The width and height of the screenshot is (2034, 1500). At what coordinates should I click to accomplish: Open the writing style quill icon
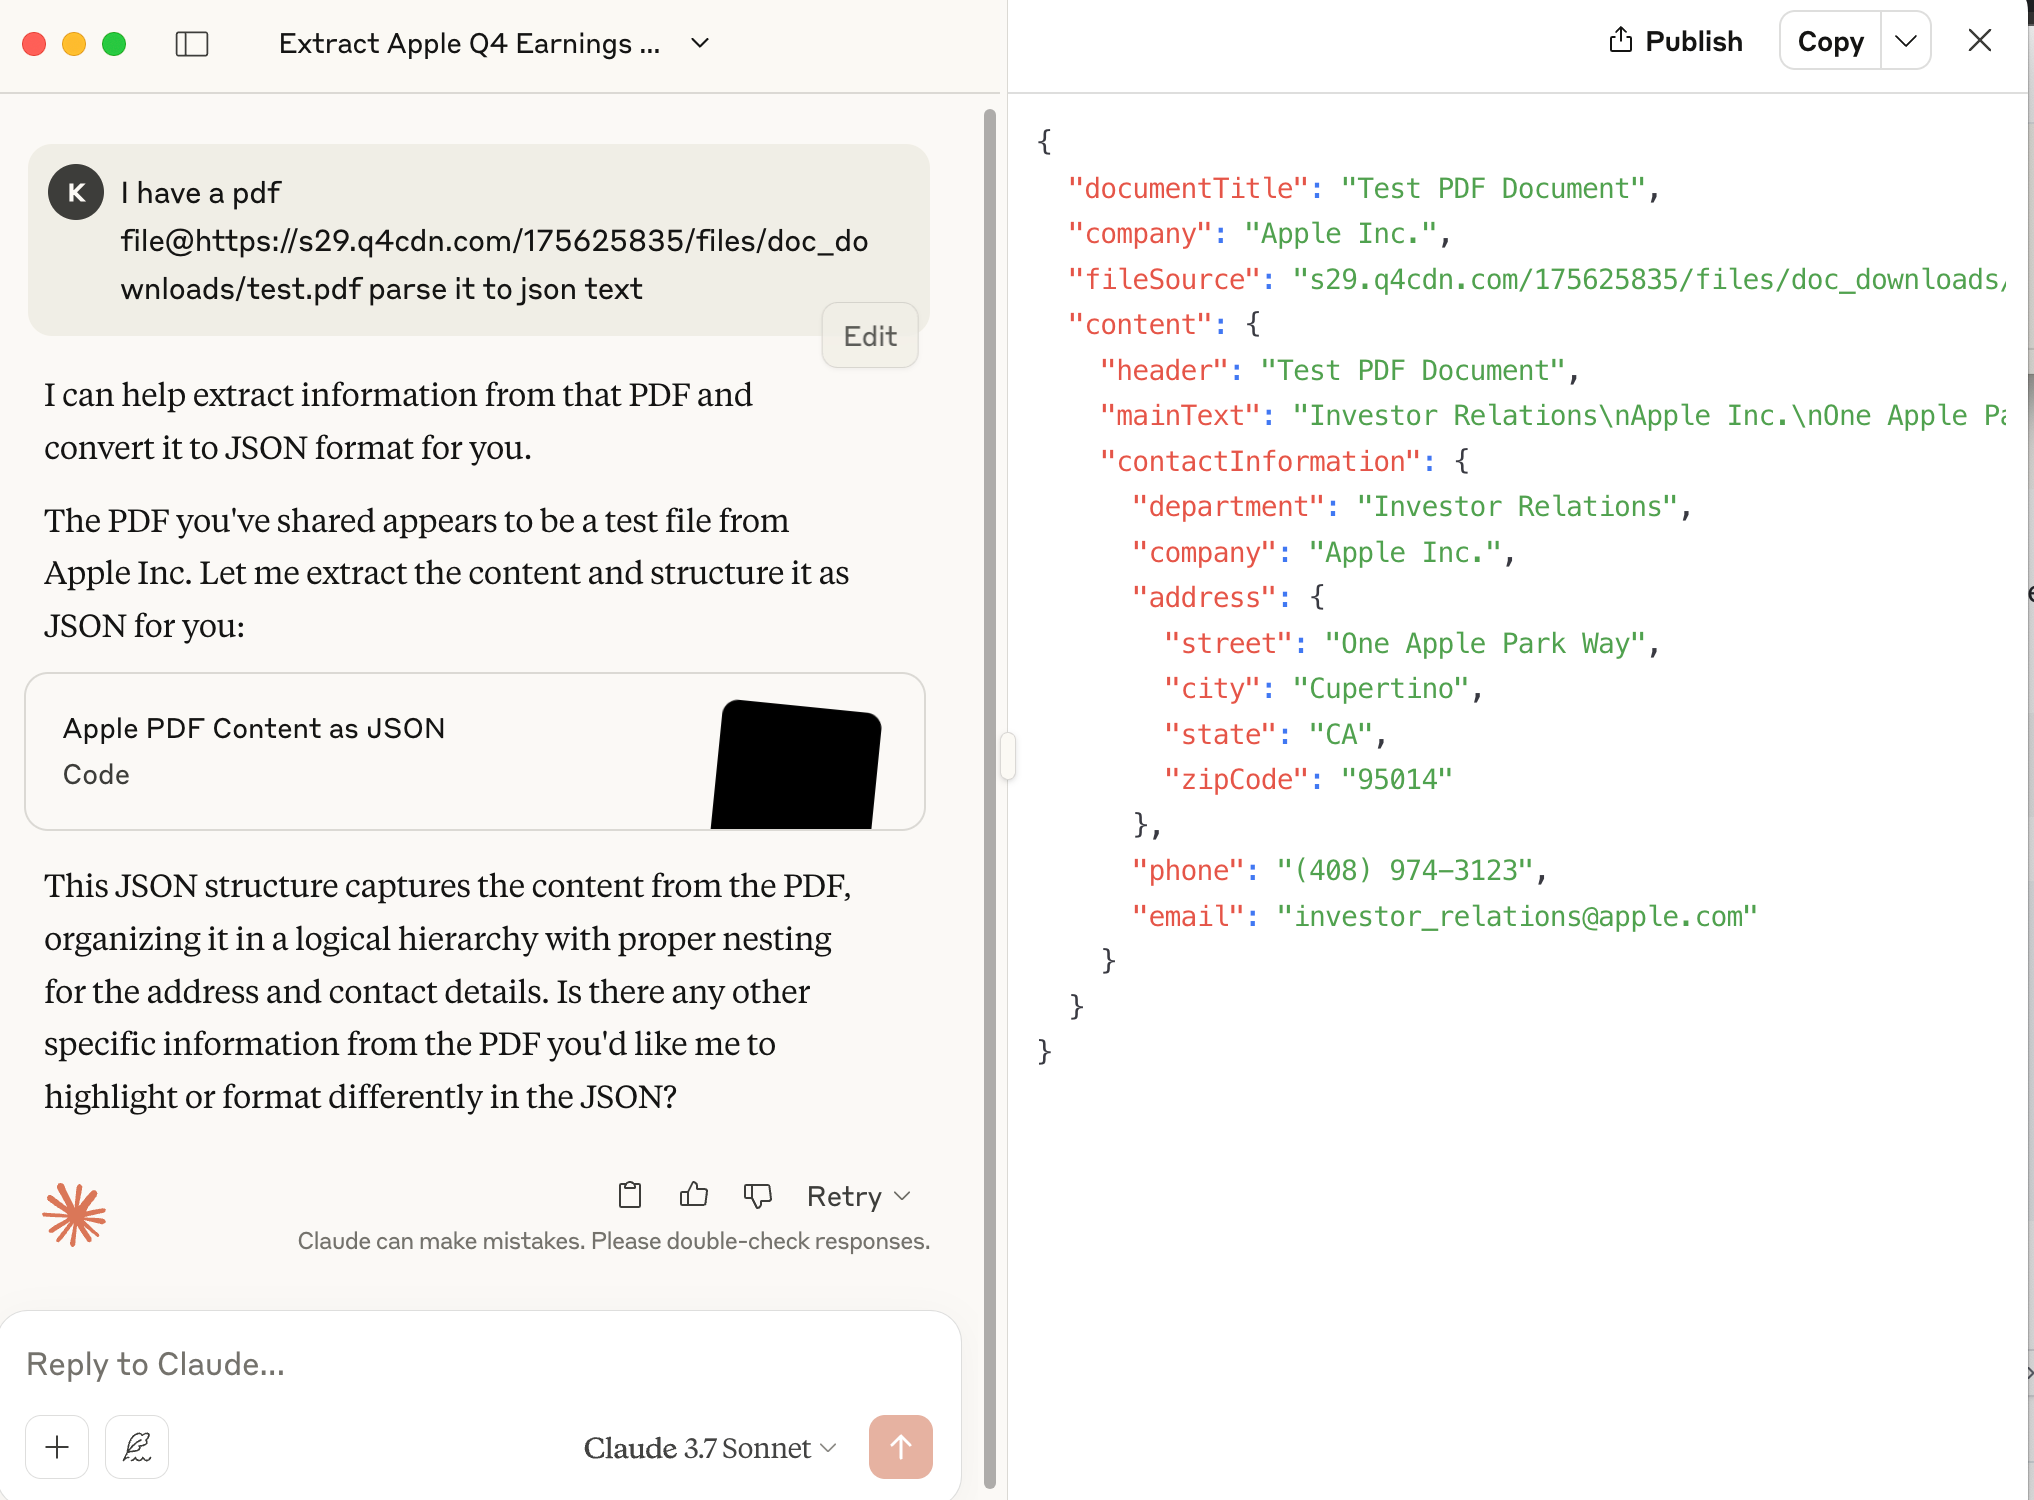click(137, 1447)
